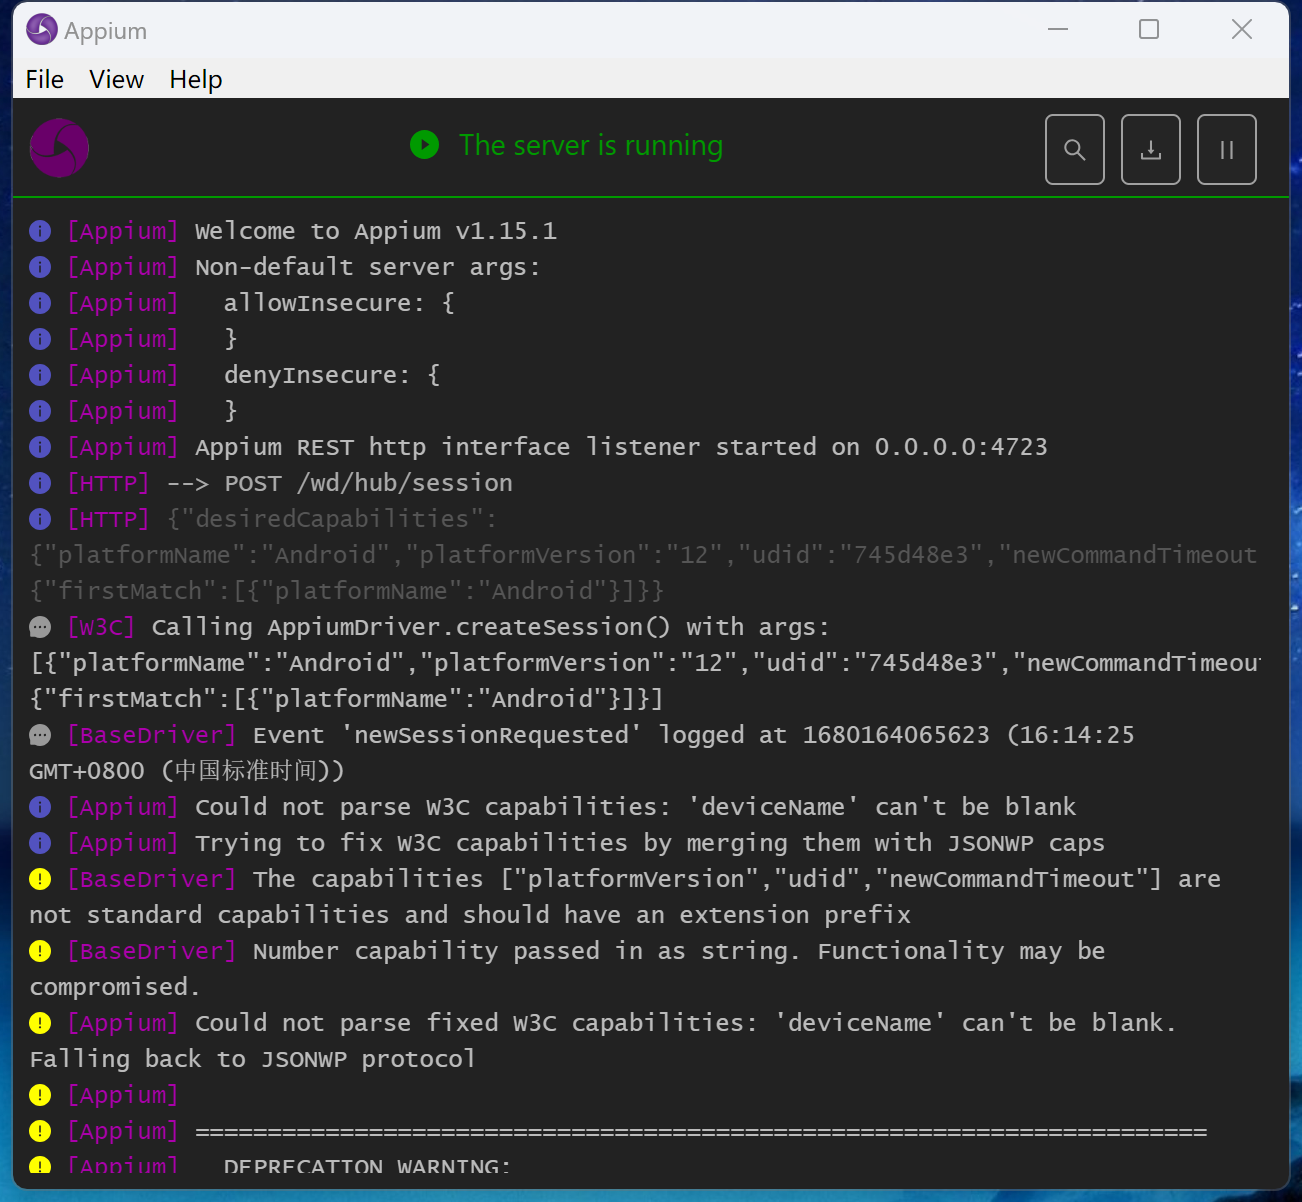Maximize the Appium window

coord(1149,30)
